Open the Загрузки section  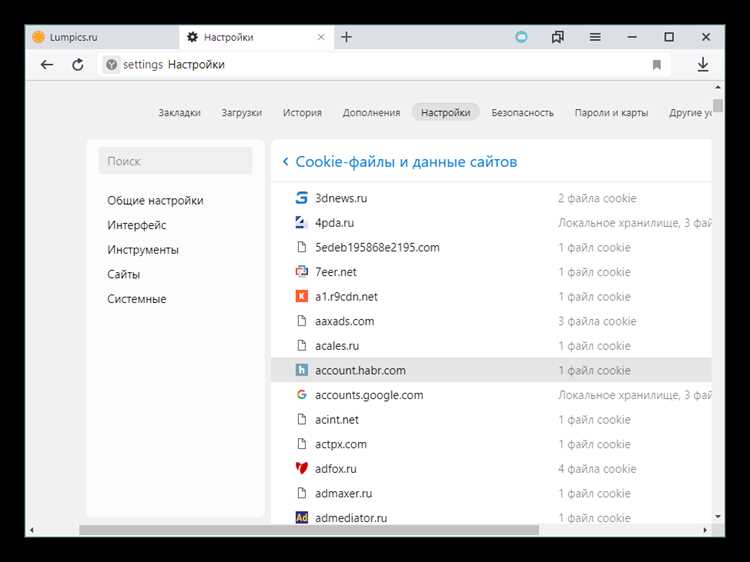click(x=242, y=113)
